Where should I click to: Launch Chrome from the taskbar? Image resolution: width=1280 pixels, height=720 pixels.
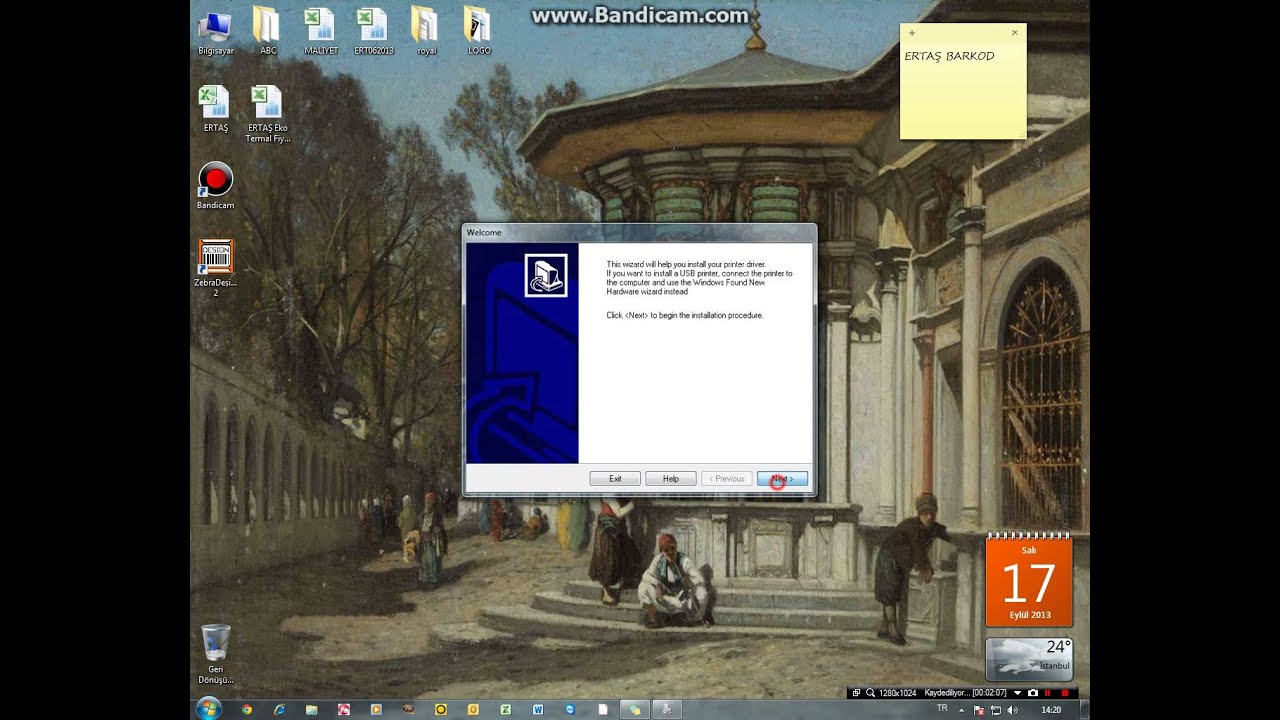pyautogui.click(x=247, y=709)
